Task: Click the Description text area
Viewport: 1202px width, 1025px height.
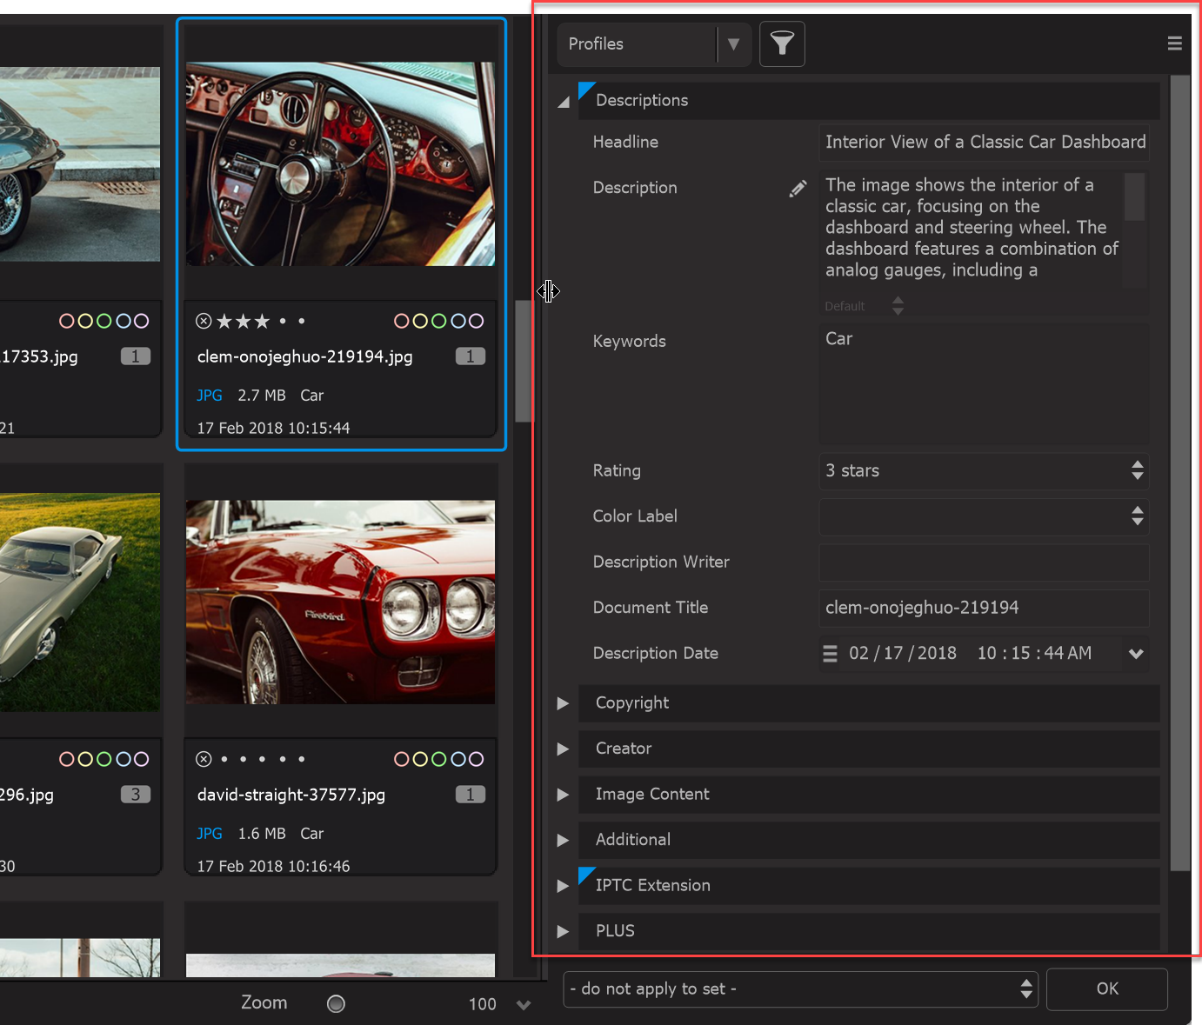Action: [971, 228]
